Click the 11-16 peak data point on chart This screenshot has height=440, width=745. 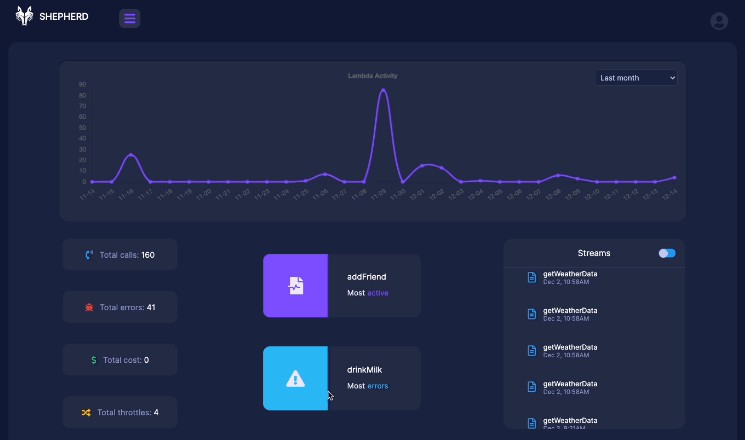tap(131, 155)
